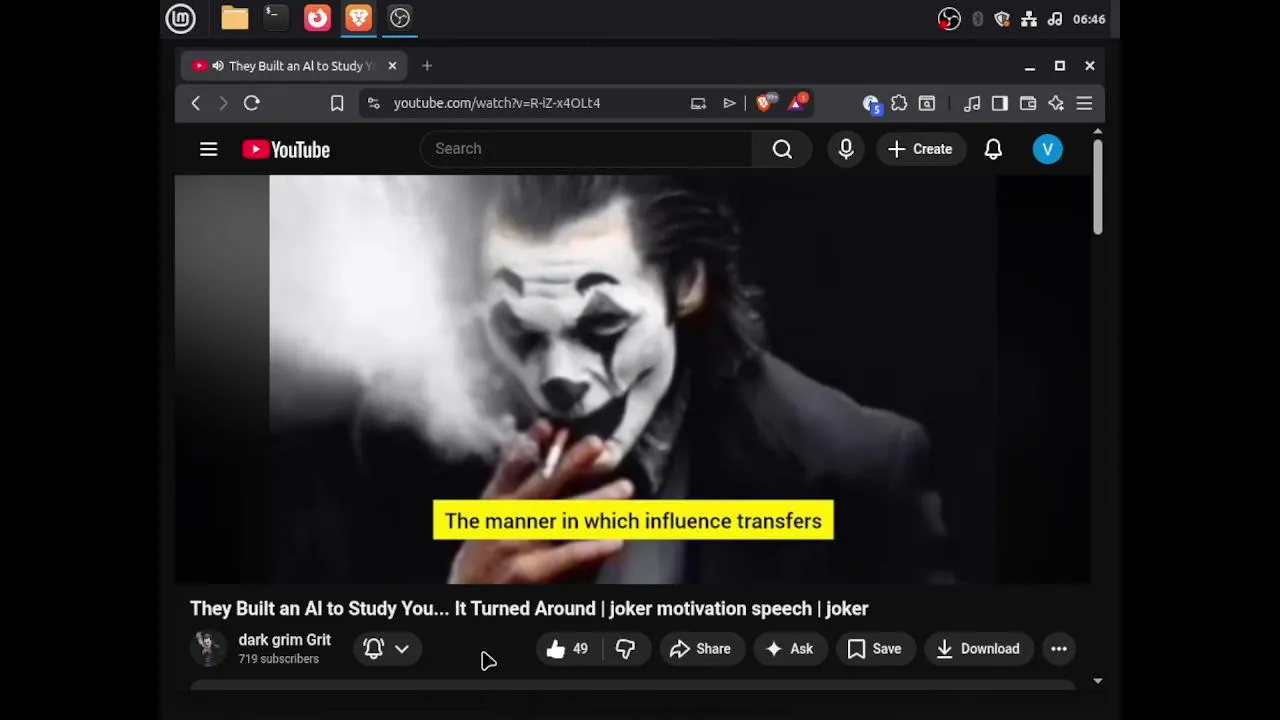Go back with browser back arrow
Image resolution: width=1280 pixels, height=720 pixels.
(196, 103)
